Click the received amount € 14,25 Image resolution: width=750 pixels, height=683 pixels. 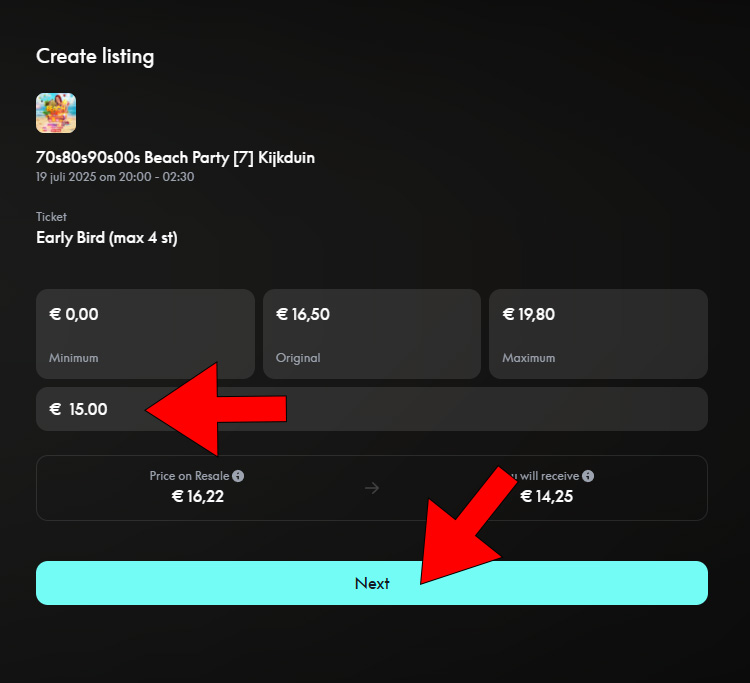[546, 496]
